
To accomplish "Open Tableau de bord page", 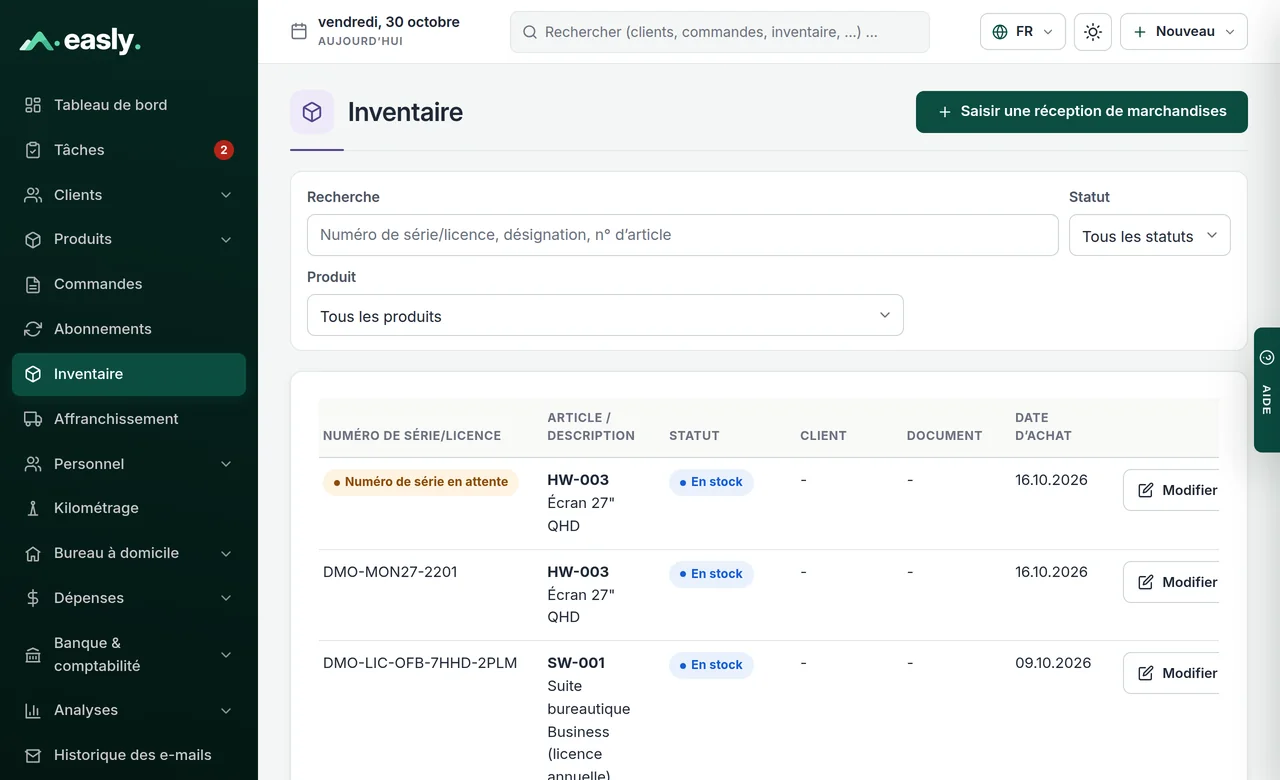I will click(x=129, y=105).
